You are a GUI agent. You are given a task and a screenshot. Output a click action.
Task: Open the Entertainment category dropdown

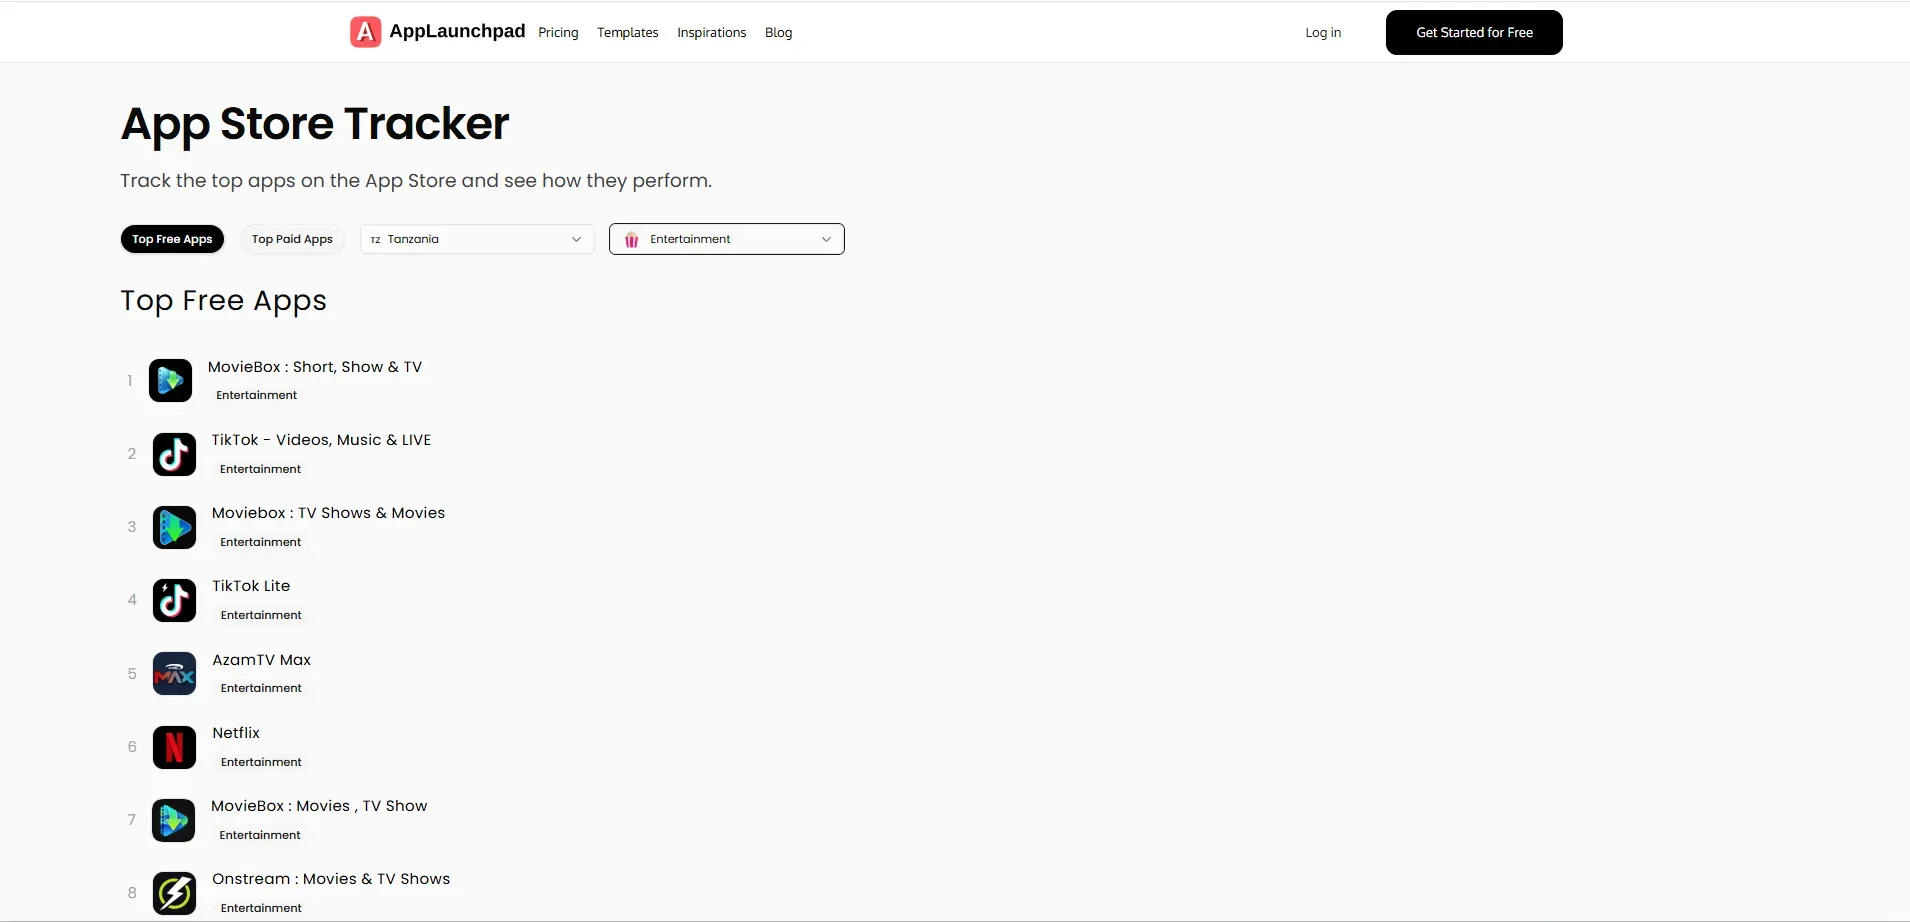(727, 239)
